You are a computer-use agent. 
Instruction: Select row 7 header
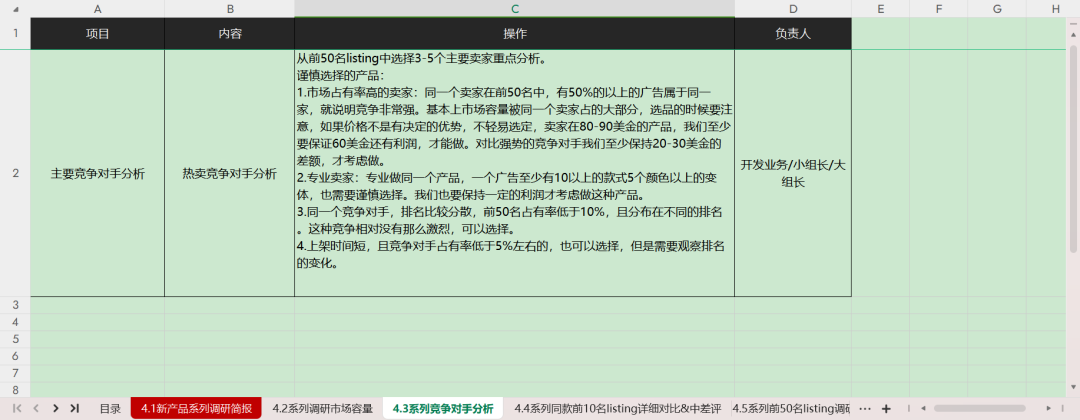[15, 372]
